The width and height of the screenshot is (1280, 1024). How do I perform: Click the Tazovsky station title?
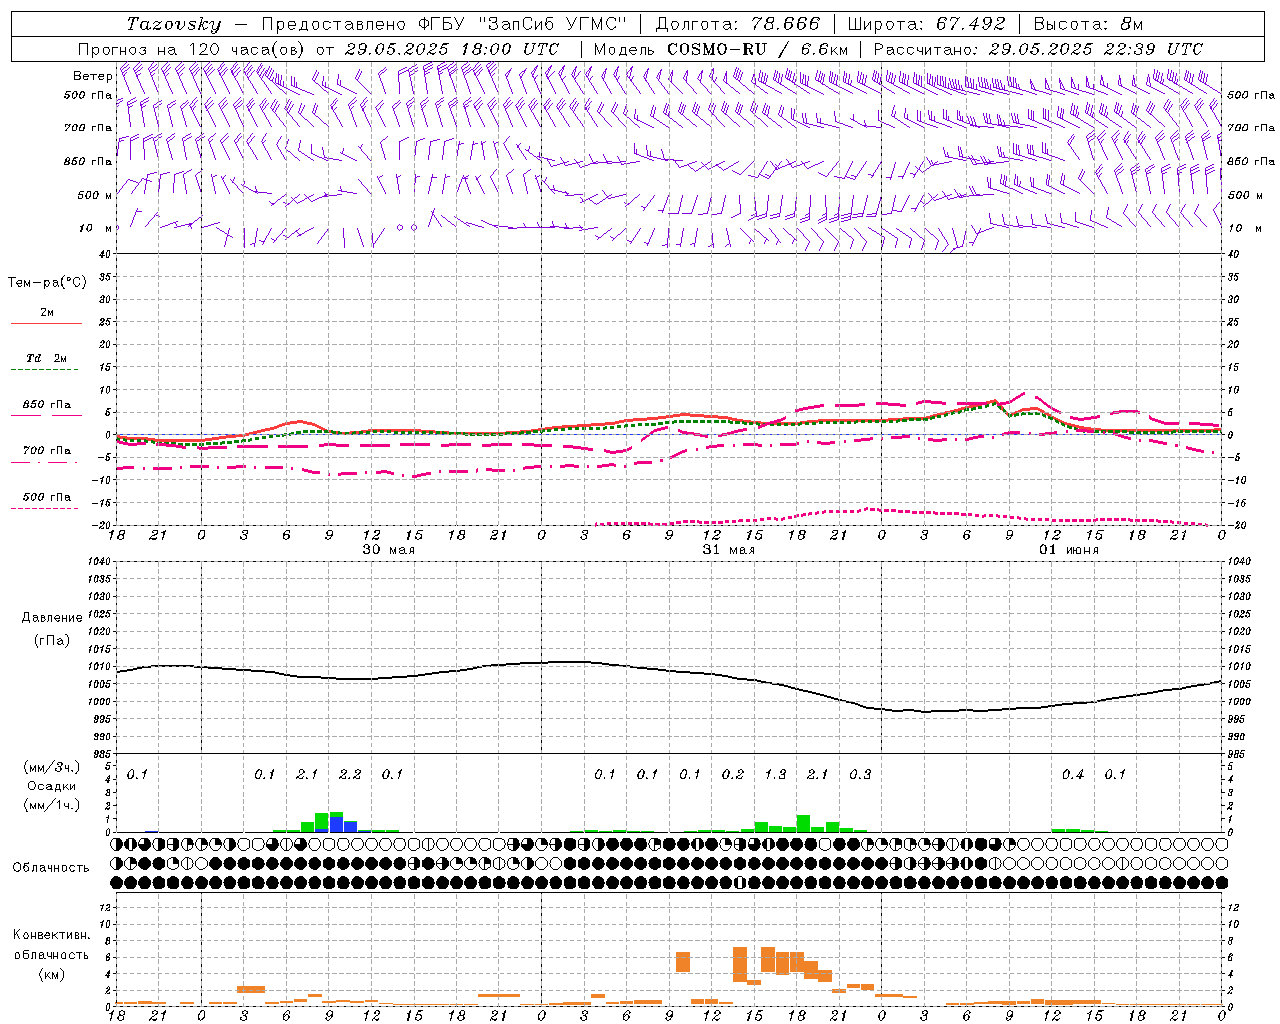174,24
